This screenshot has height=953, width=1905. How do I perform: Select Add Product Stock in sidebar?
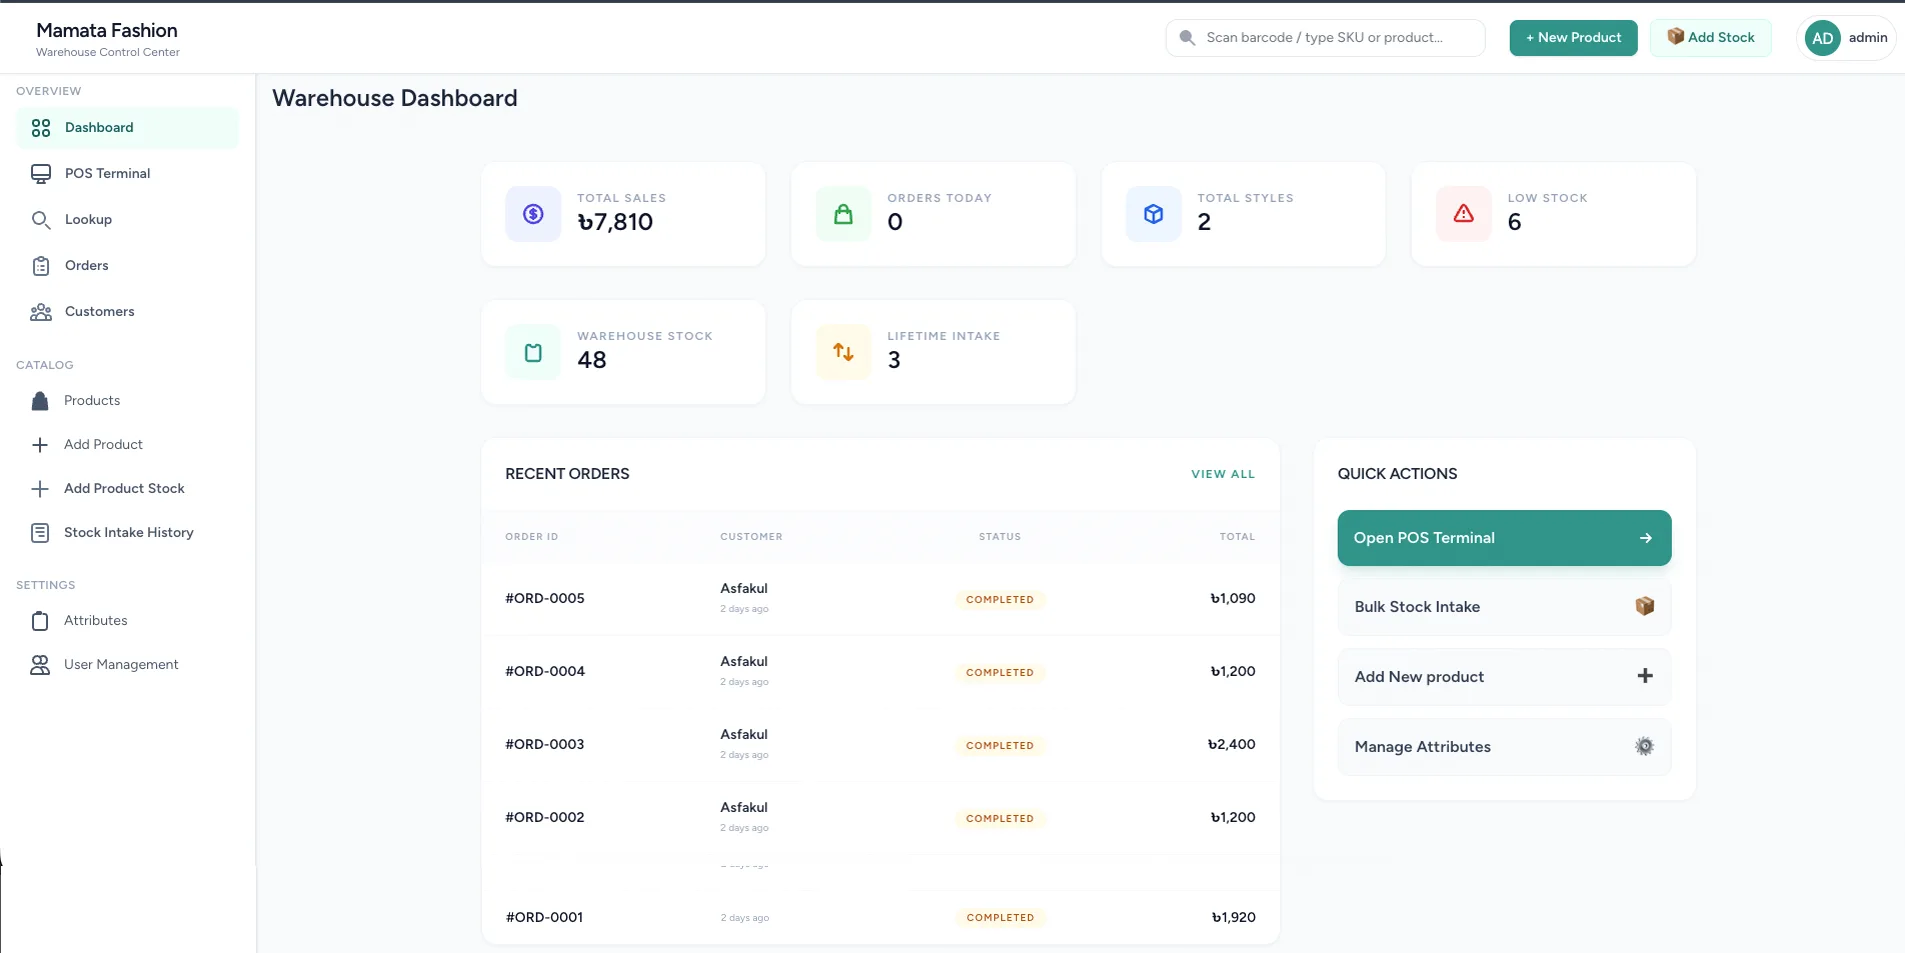pyautogui.click(x=124, y=489)
